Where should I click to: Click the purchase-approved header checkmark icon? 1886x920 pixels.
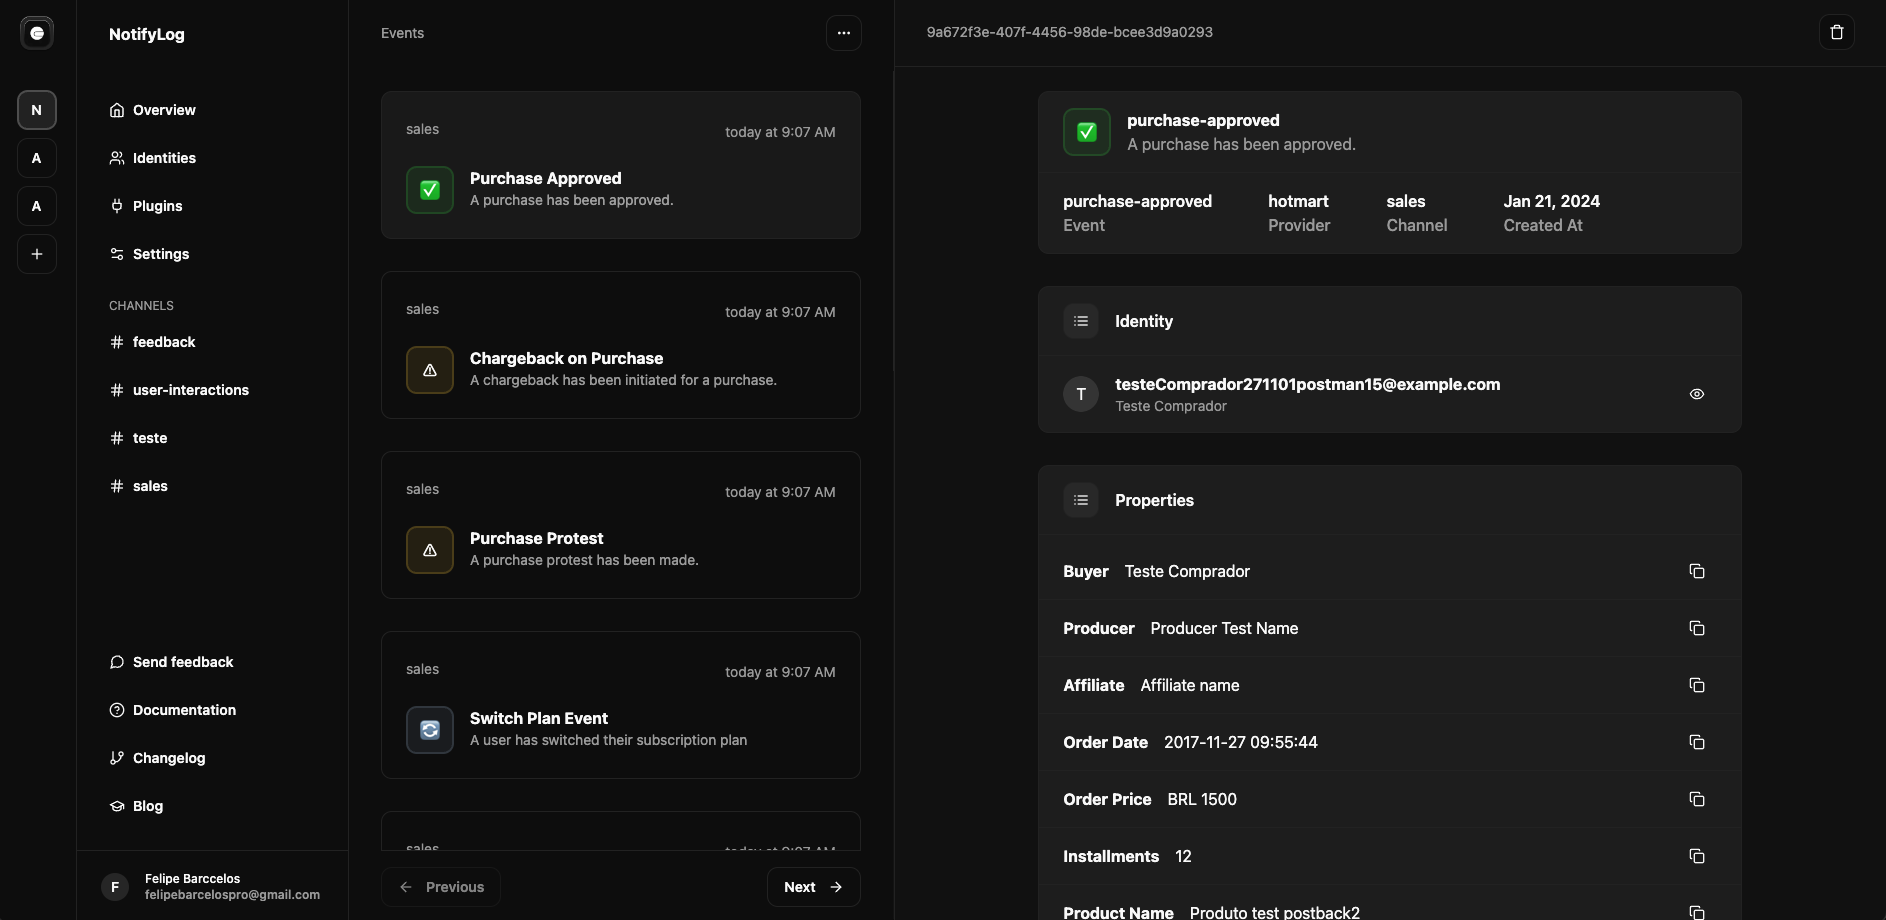point(1087,132)
